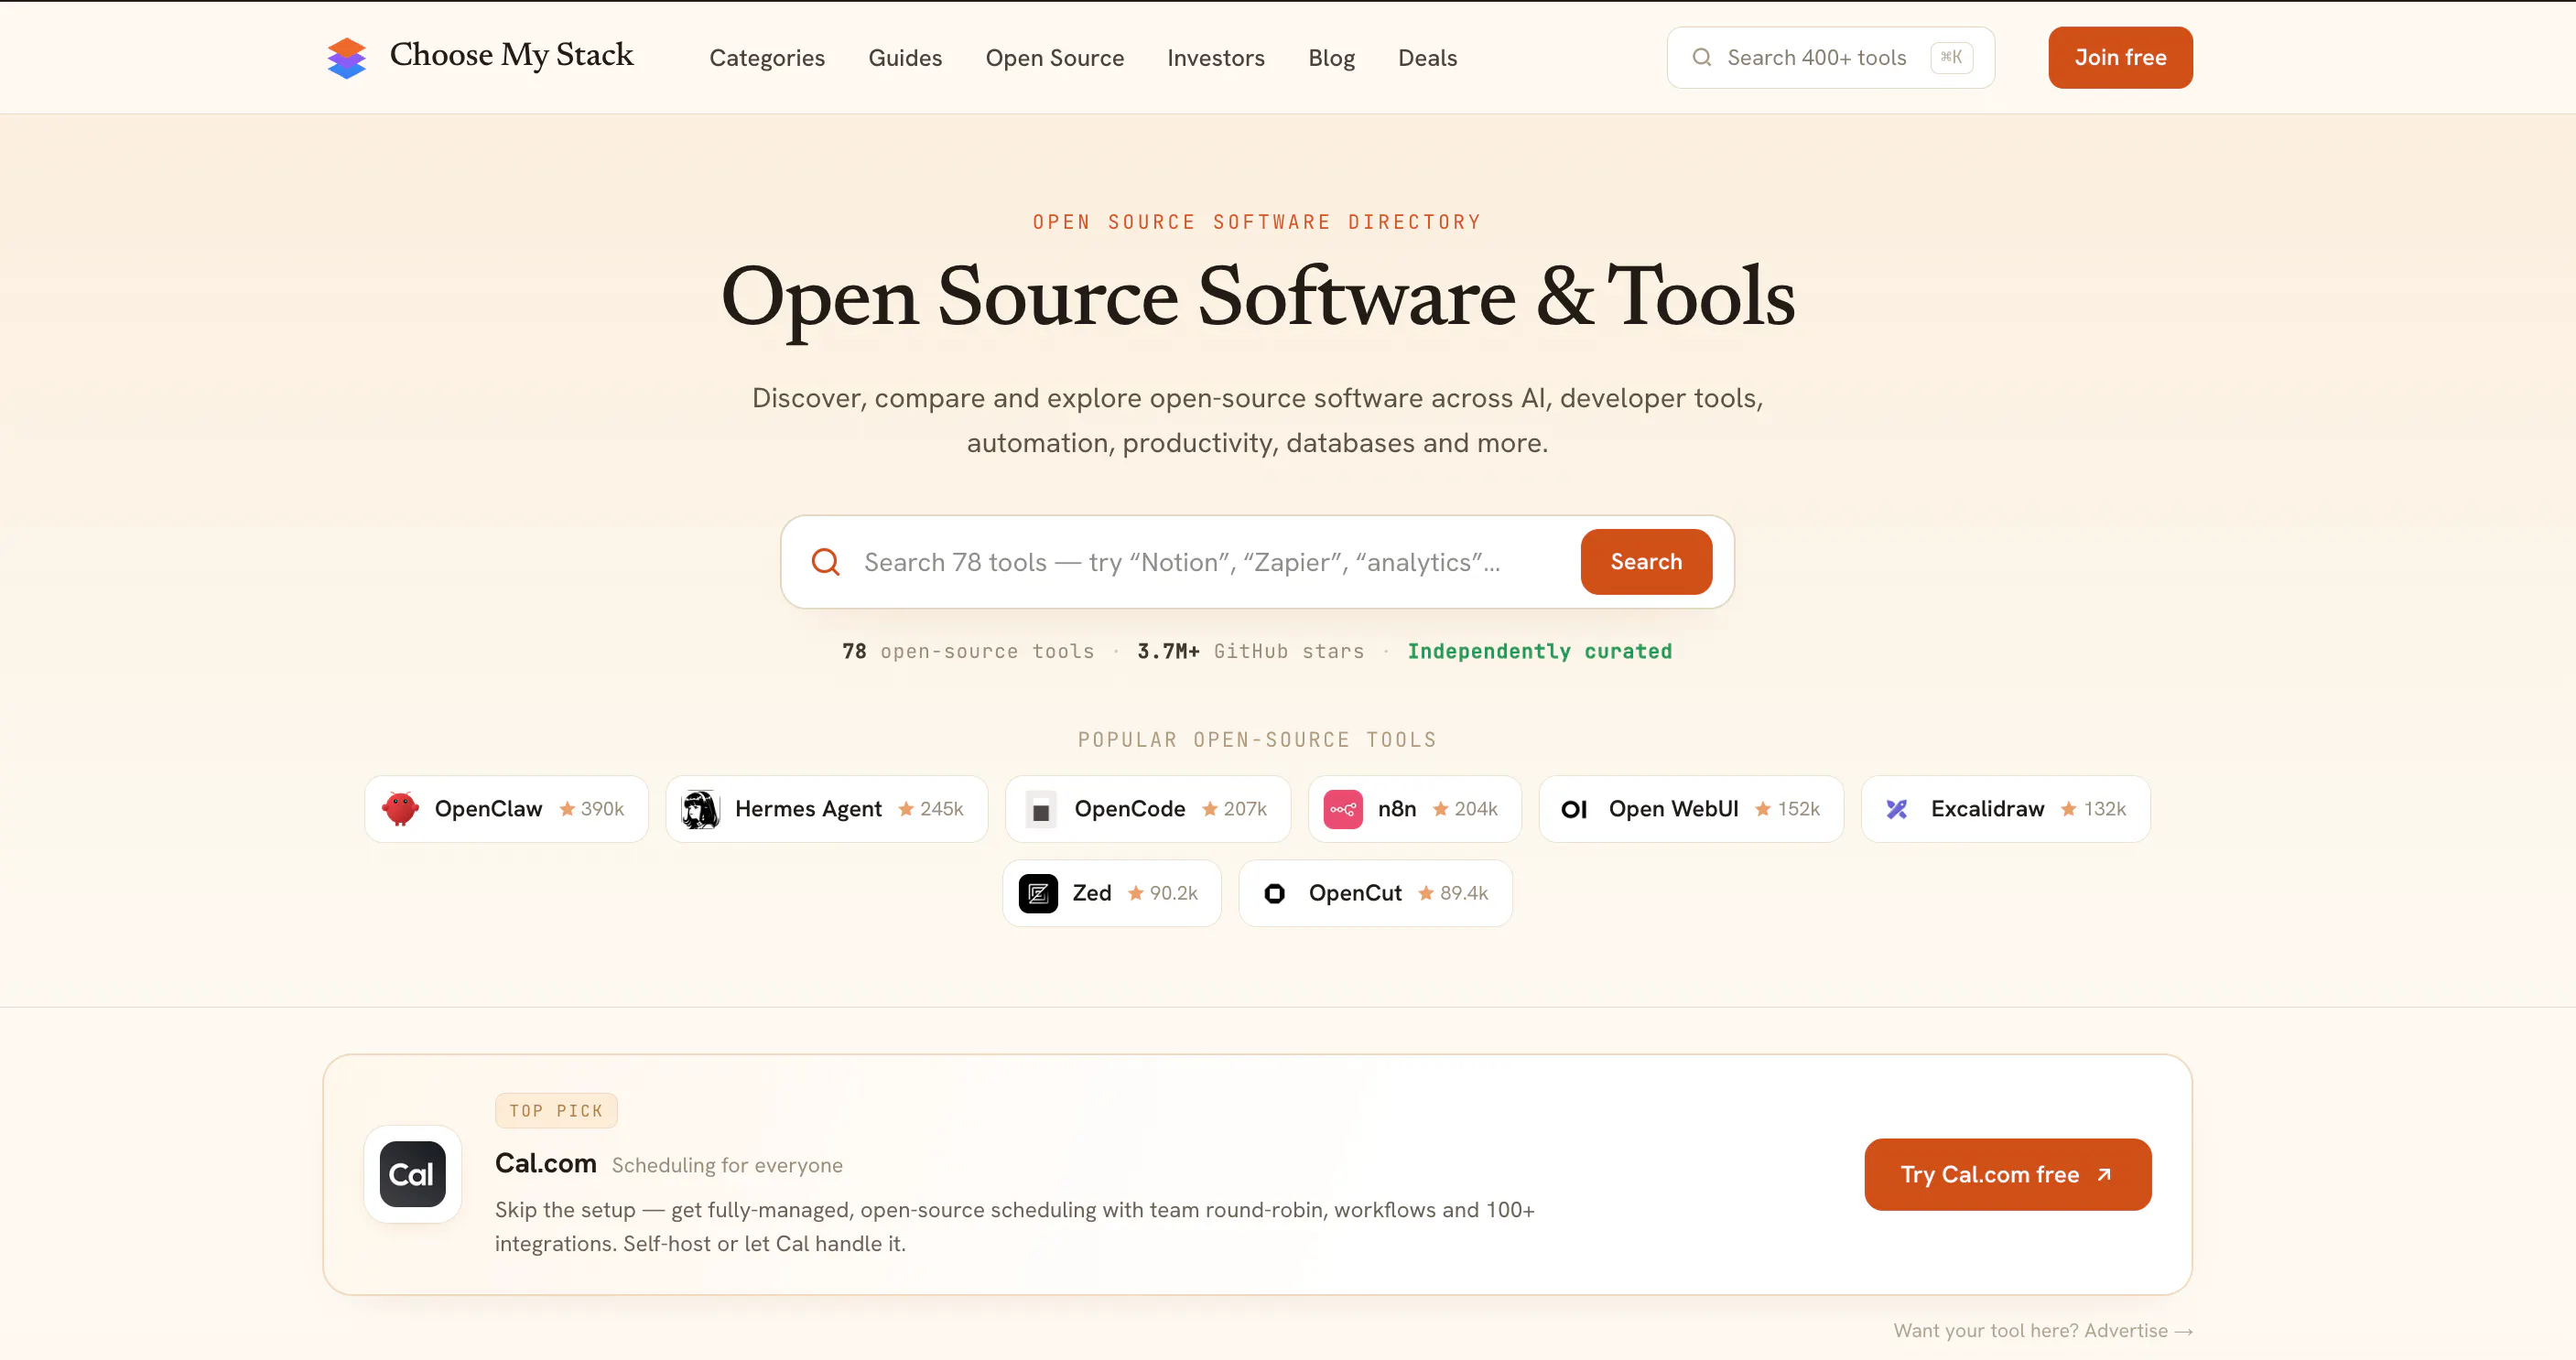Click the ⌘K shortcut badge in the header search
The height and width of the screenshot is (1360, 2576).
coord(1951,57)
